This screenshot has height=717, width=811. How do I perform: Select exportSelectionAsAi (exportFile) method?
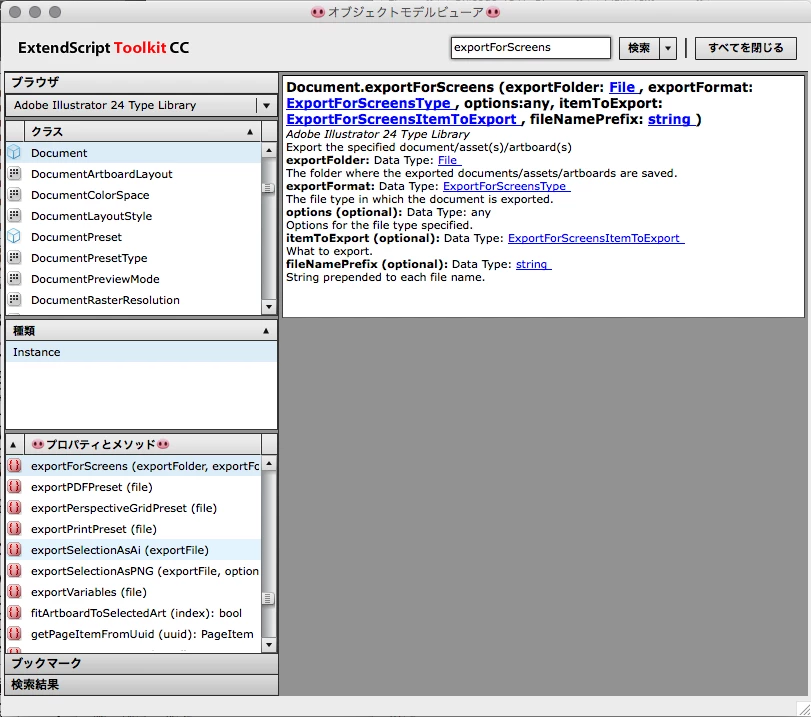pyautogui.click(x=133, y=550)
